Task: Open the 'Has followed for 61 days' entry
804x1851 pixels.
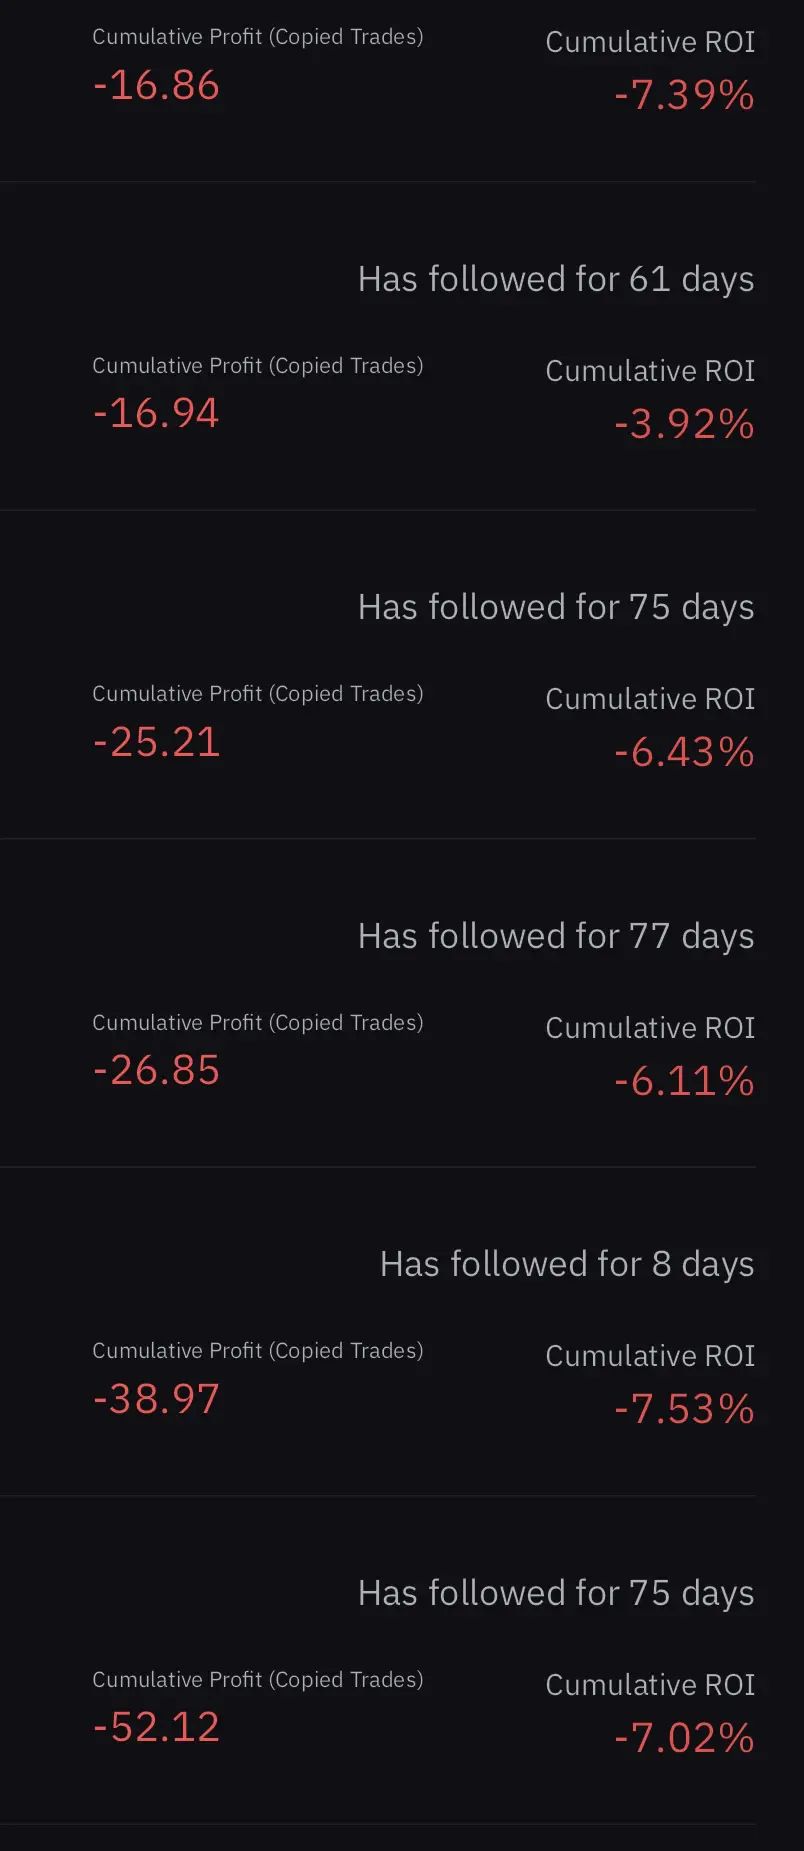Action: click(x=556, y=279)
